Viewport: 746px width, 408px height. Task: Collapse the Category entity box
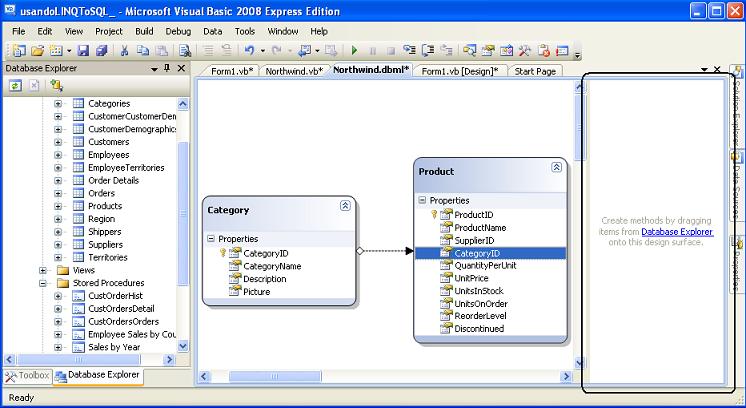pos(345,205)
